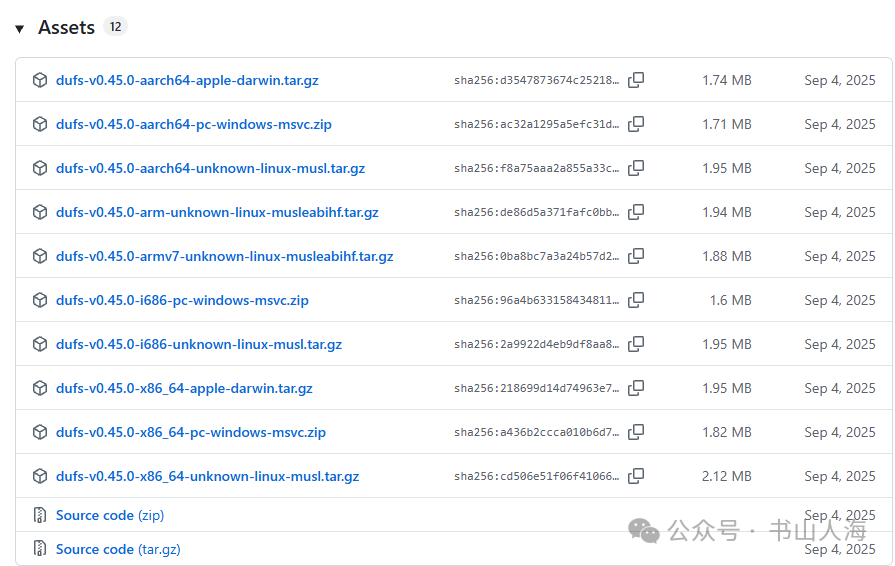Copy sha256 of aarch64-apple-darwin asset
Screen dimensions: 895x566
pyautogui.click(x=636, y=80)
